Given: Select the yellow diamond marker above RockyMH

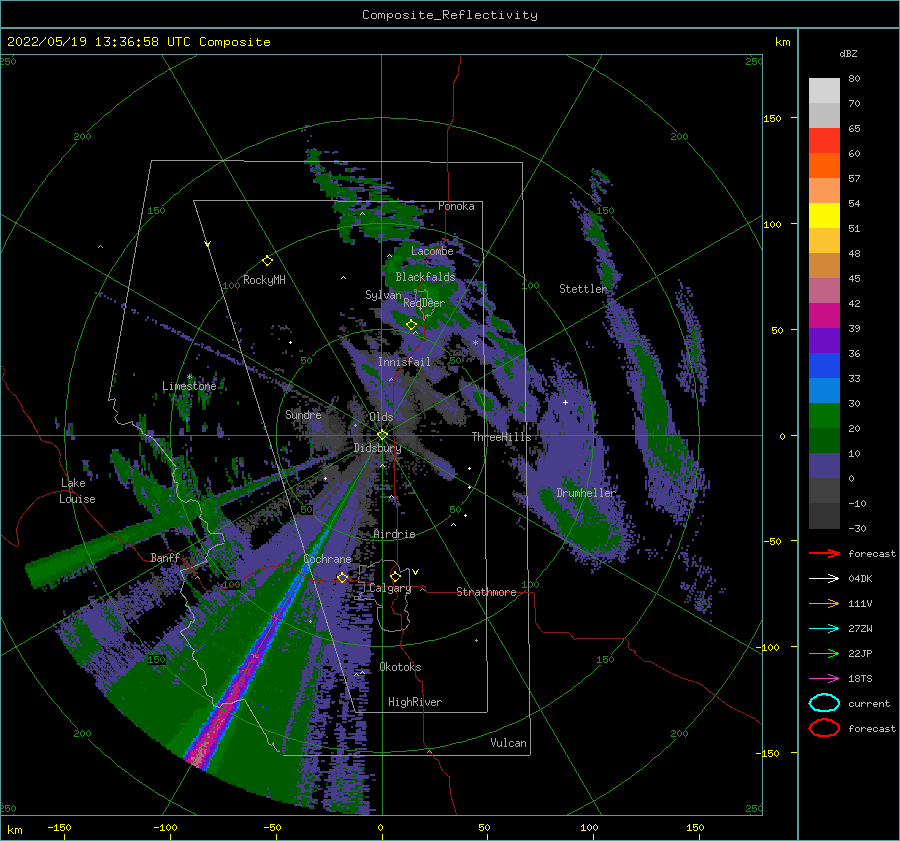Looking at the screenshot, I should click(267, 261).
